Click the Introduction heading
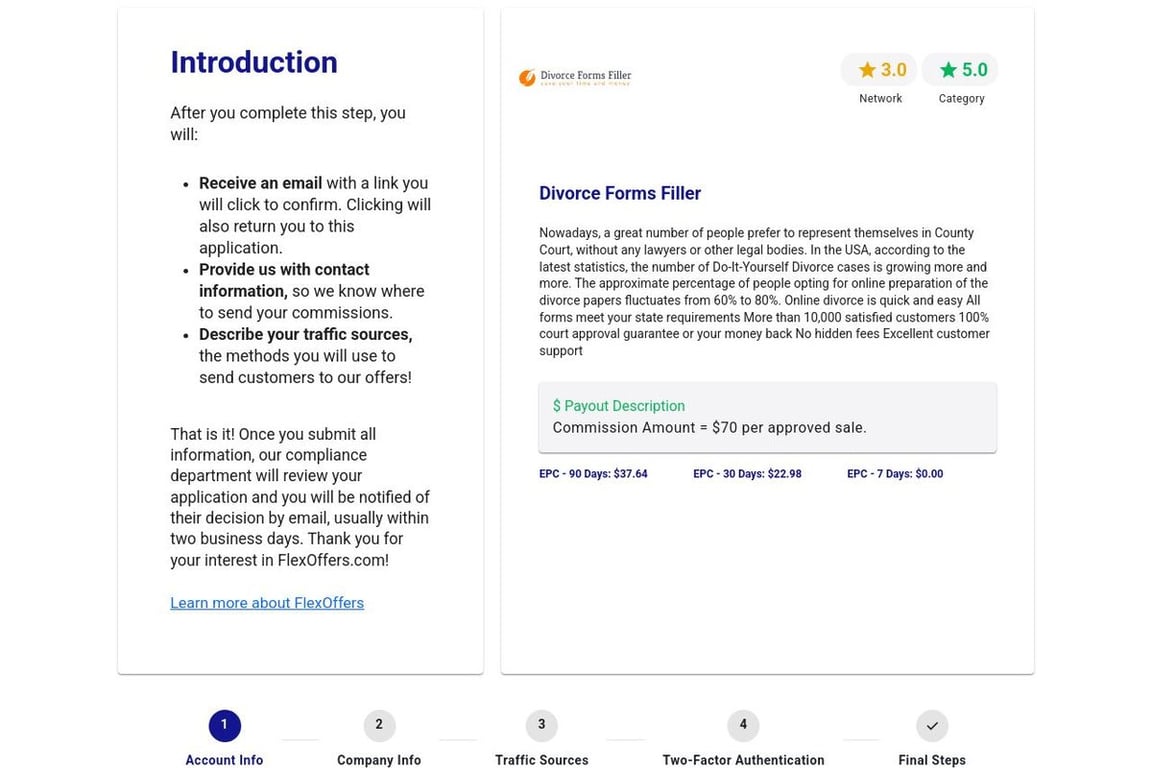 point(254,62)
